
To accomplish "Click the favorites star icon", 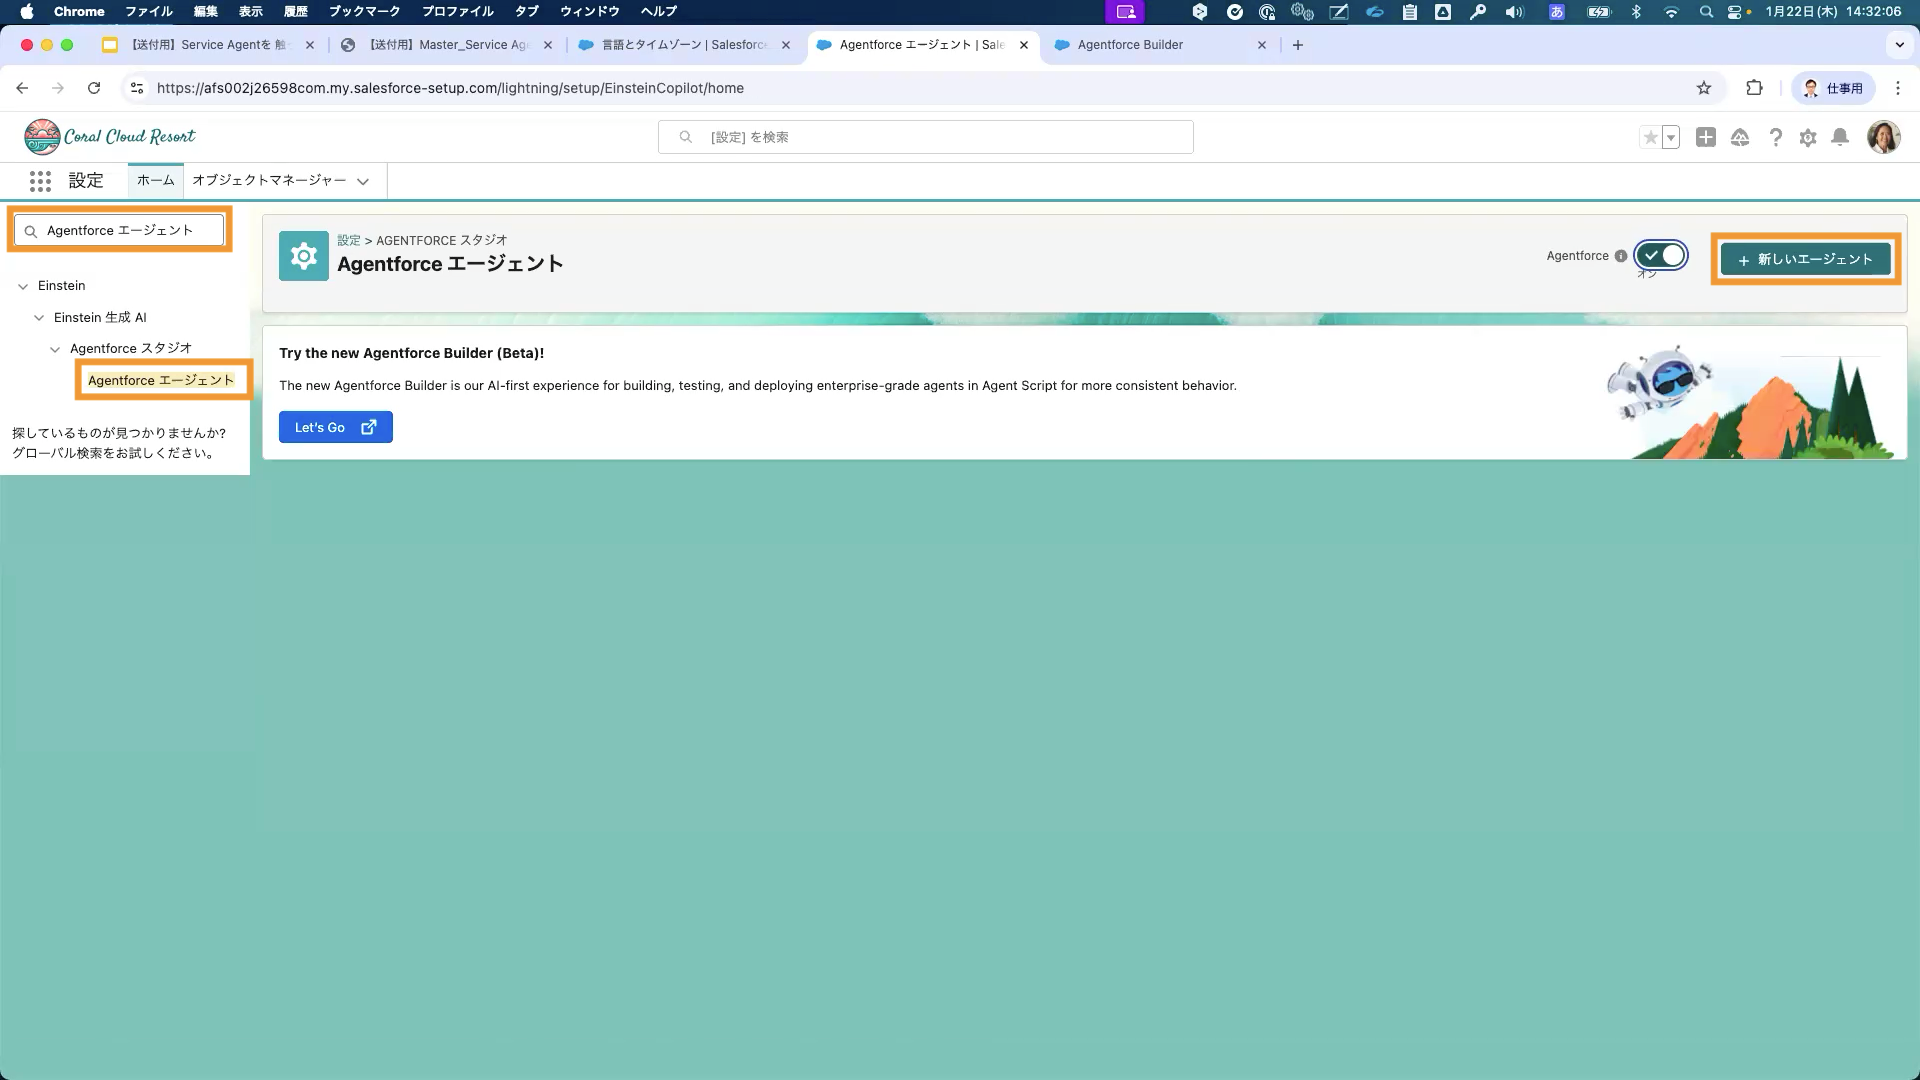I will tap(1650, 137).
